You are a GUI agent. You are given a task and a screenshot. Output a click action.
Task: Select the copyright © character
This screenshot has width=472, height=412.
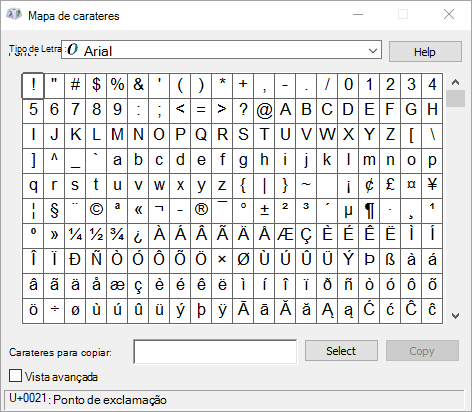click(96, 211)
